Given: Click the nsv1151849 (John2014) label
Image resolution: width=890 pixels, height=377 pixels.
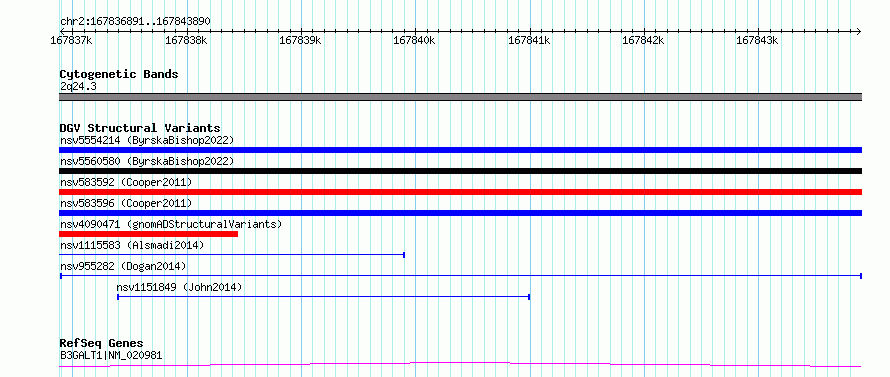Looking at the screenshot, I should pos(179,287).
